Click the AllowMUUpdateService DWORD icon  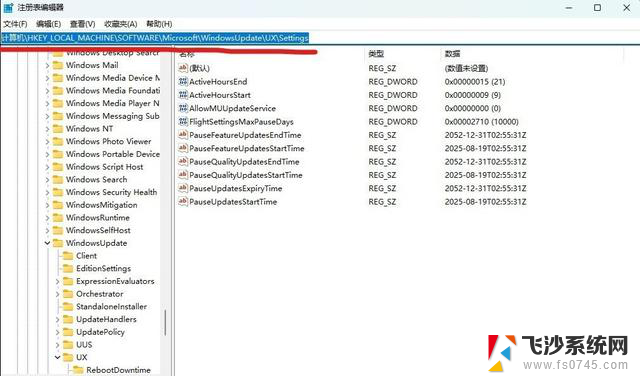point(183,108)
